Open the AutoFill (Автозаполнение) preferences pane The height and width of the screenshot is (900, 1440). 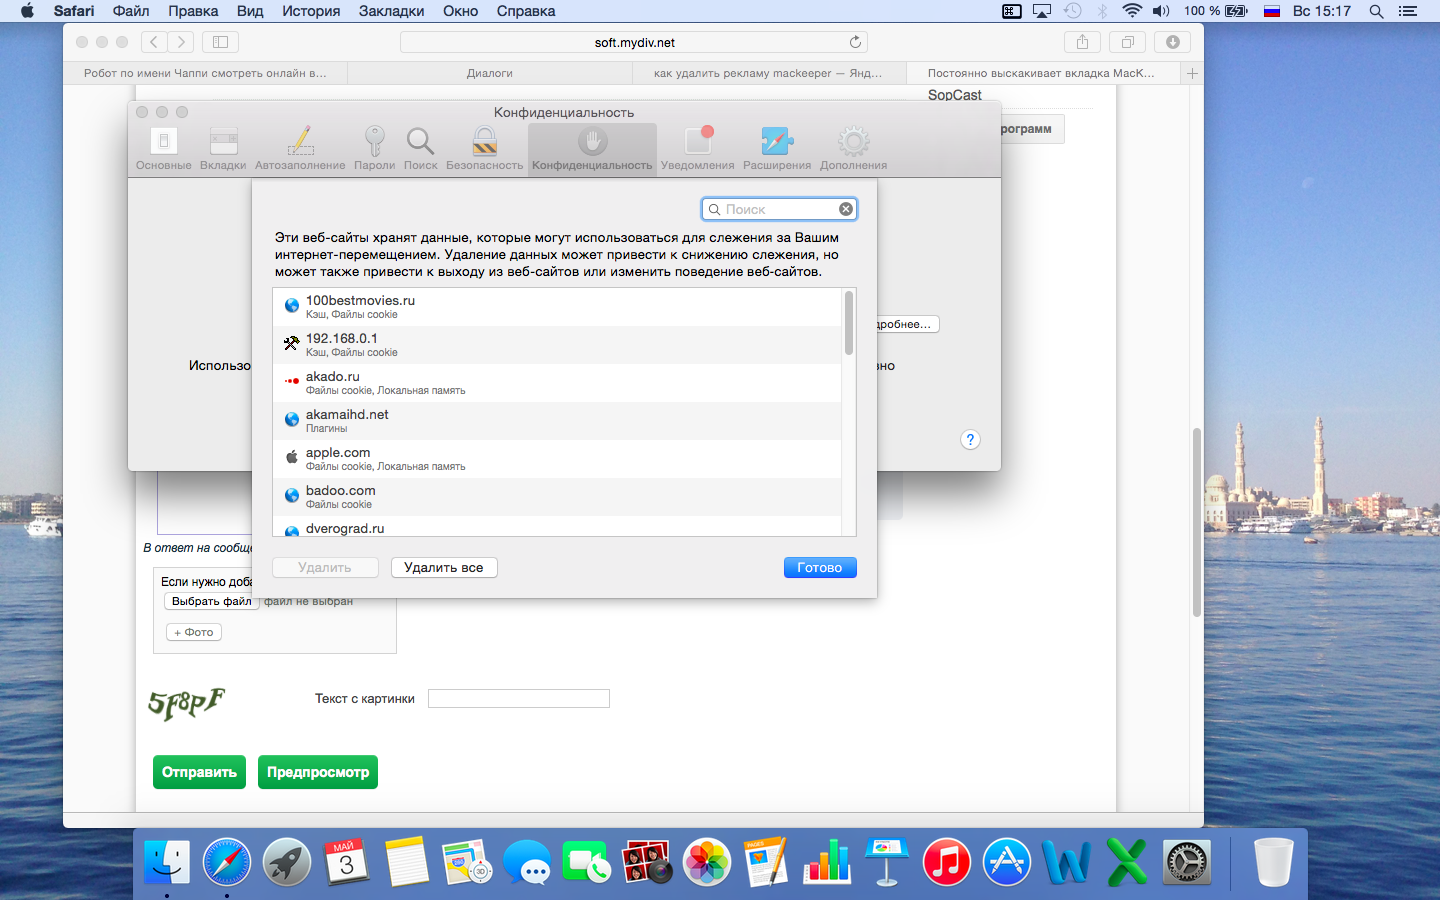coord(300,149)
